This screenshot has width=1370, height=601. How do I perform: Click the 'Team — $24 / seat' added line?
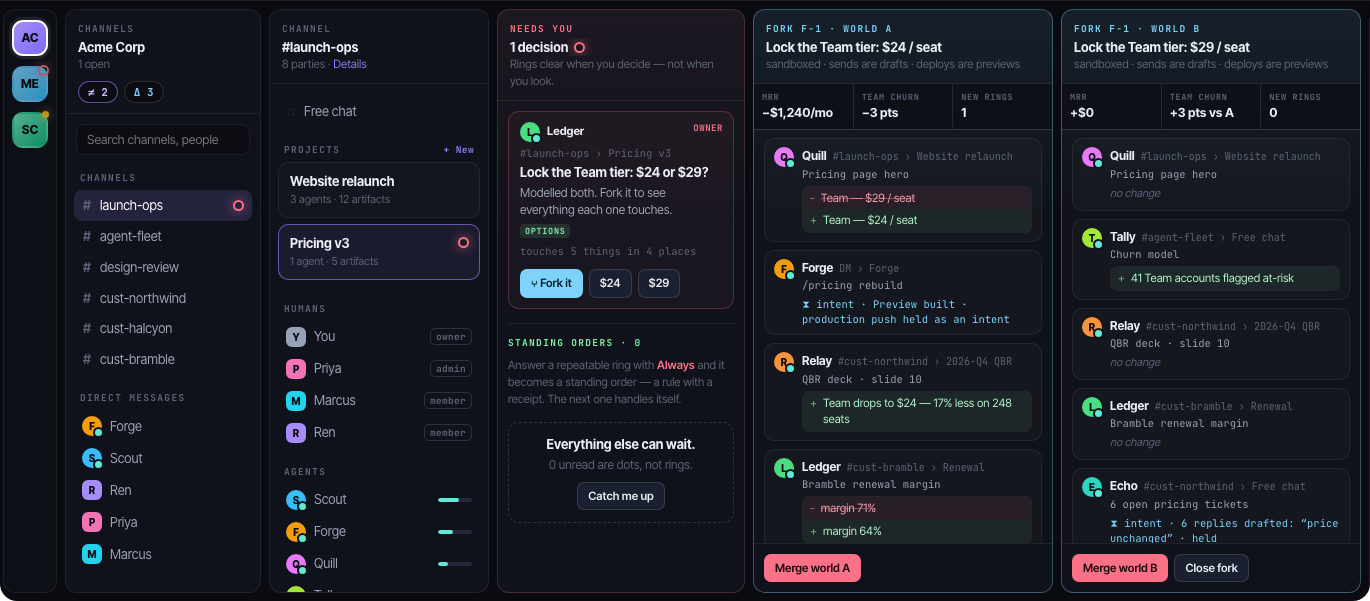(x=917, y=220)
